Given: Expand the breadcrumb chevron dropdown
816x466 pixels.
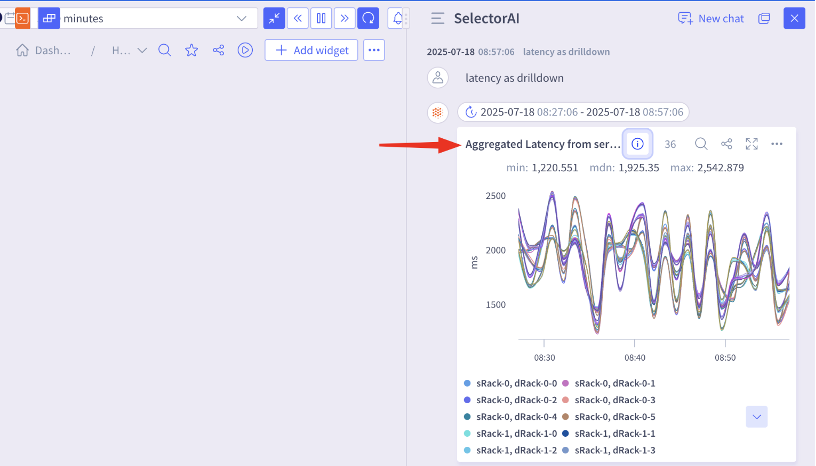Looking at the screenshot, I should pyautogui.click(x=141, y=50).
